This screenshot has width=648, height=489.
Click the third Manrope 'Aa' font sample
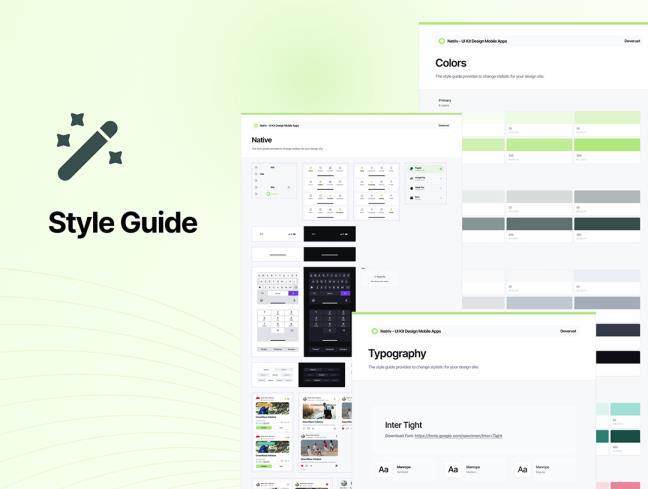tap(522, 469)
